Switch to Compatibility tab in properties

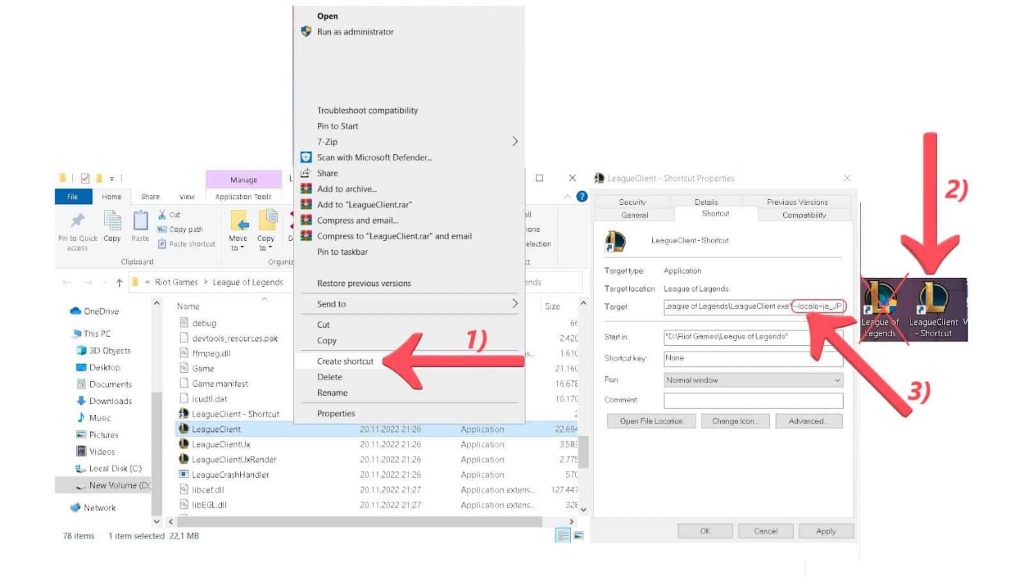[804, 215]
